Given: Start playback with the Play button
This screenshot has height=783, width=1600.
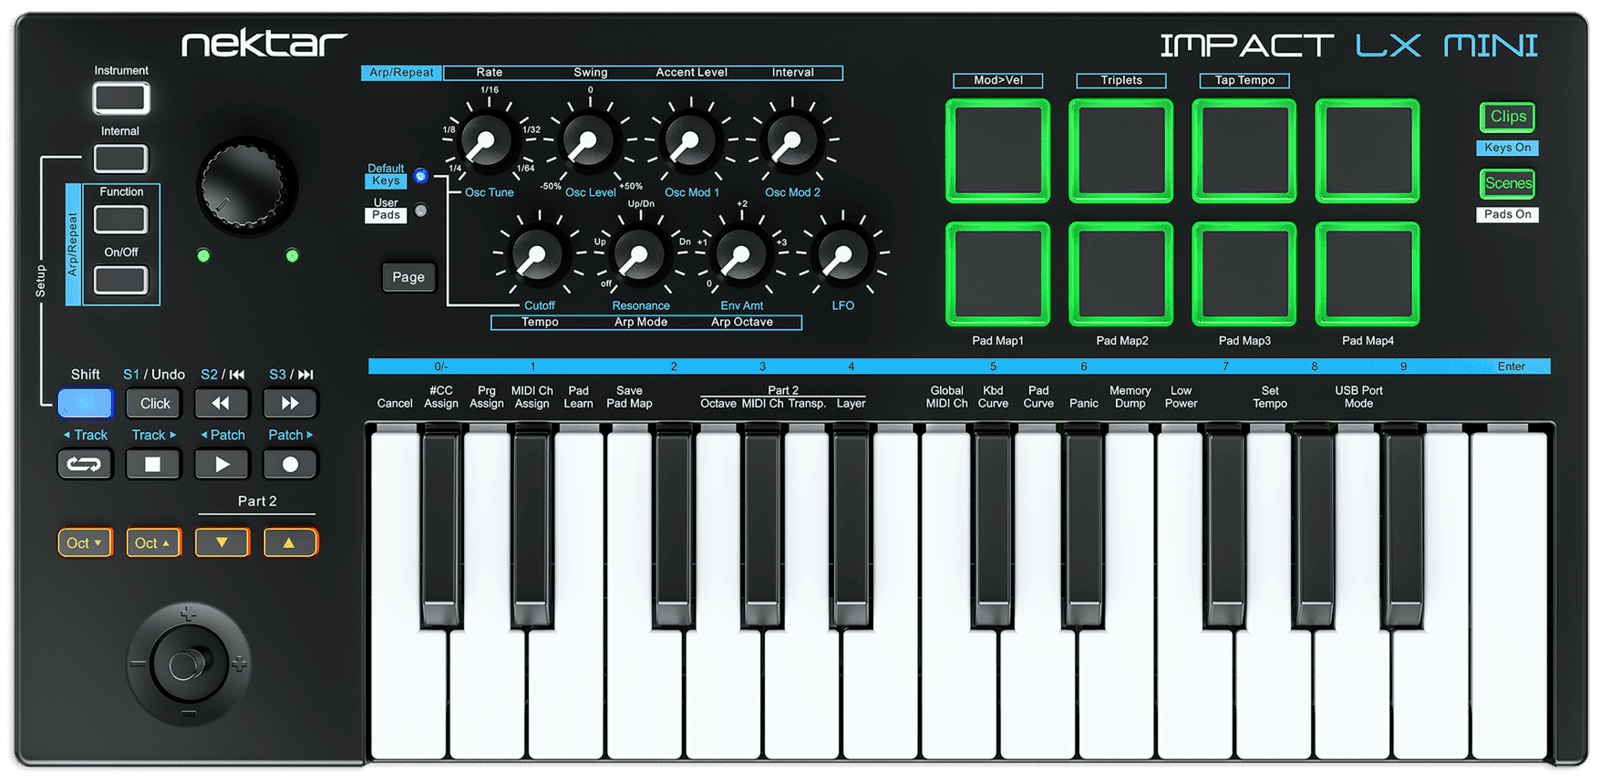Looking at the screenshot, I should tap(222, 464).
